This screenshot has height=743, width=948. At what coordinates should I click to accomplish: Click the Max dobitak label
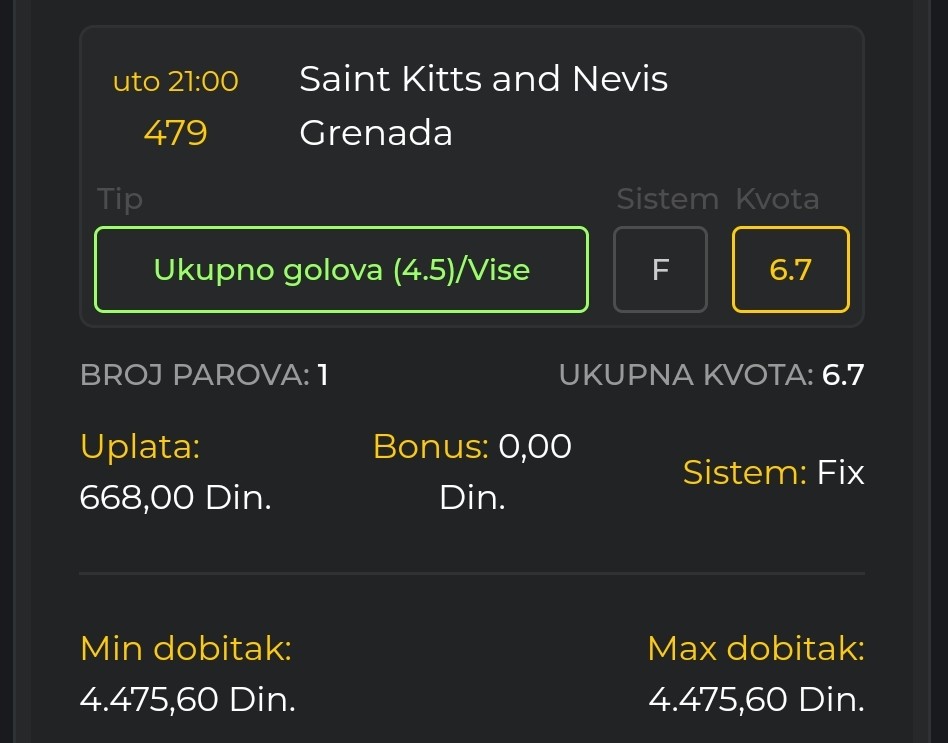click(756, 649)
